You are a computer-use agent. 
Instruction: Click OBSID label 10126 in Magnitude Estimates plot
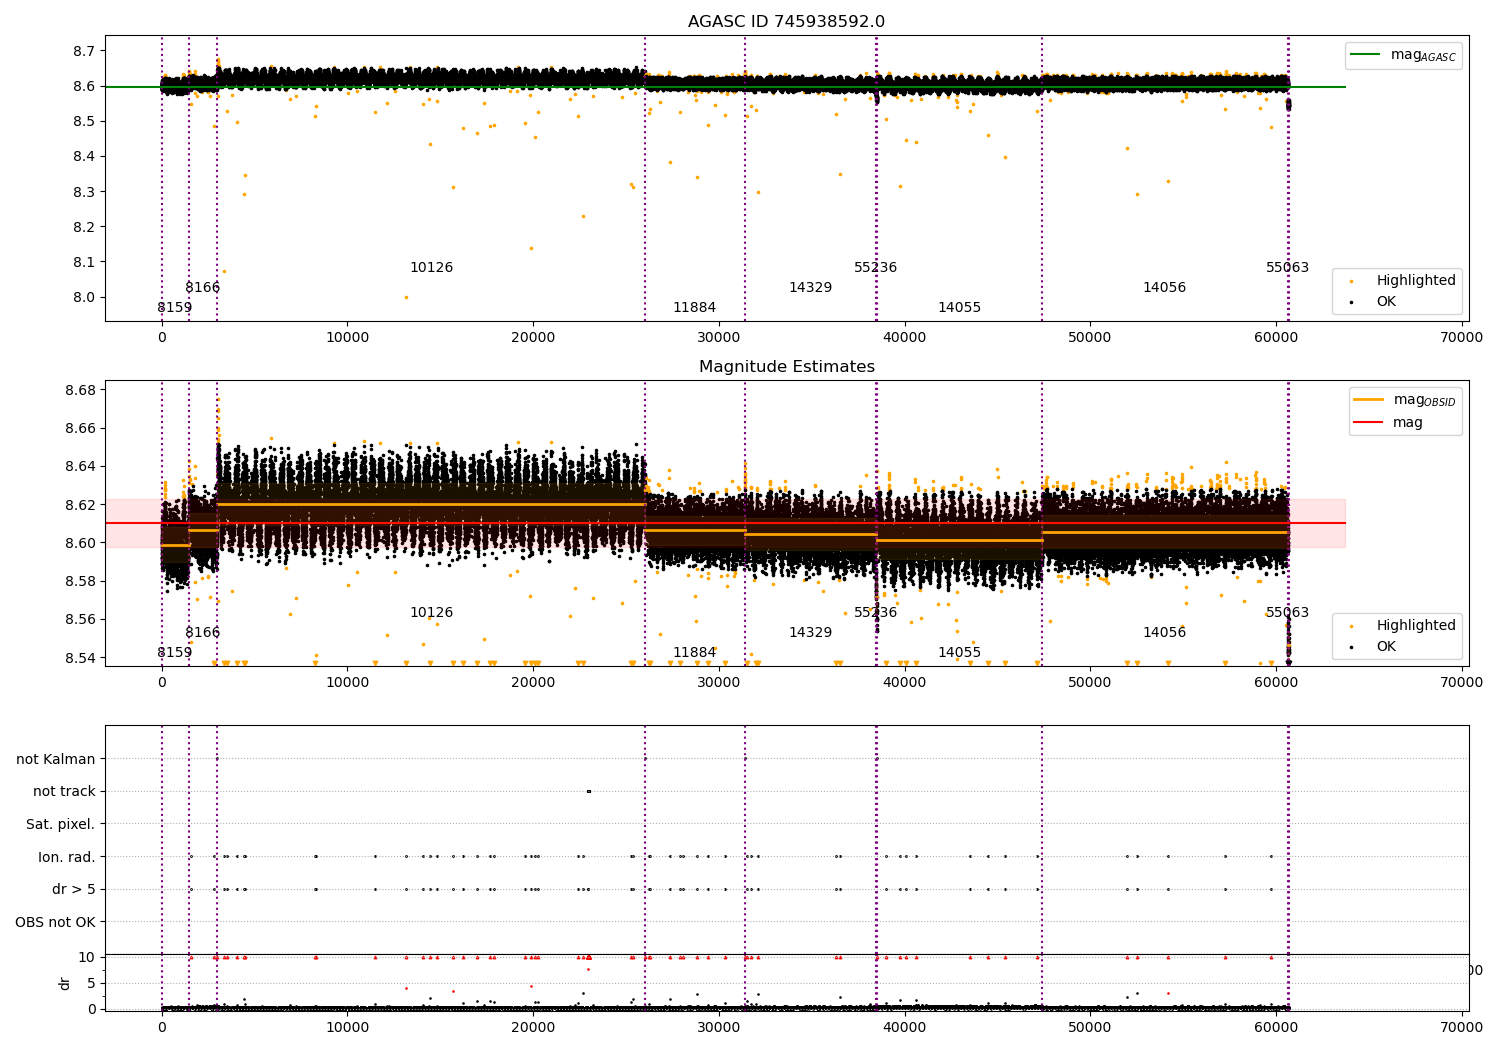click(431, 613)
